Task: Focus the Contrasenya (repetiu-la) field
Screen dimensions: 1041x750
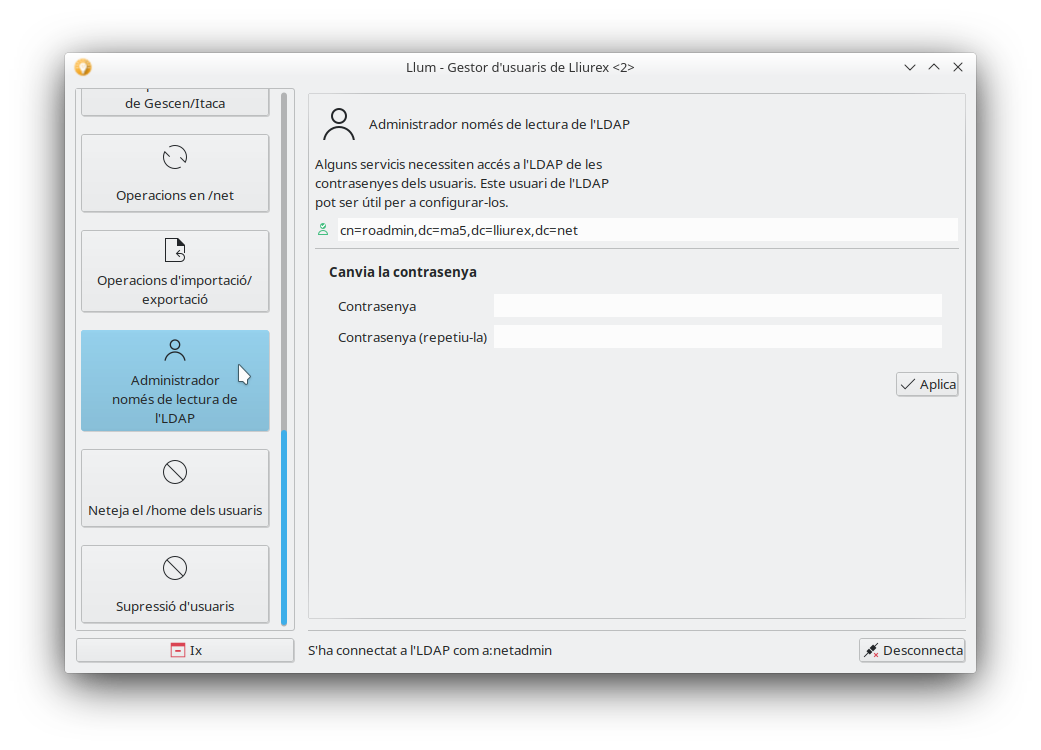Action: pyautogui.click(x=717, y=337)
